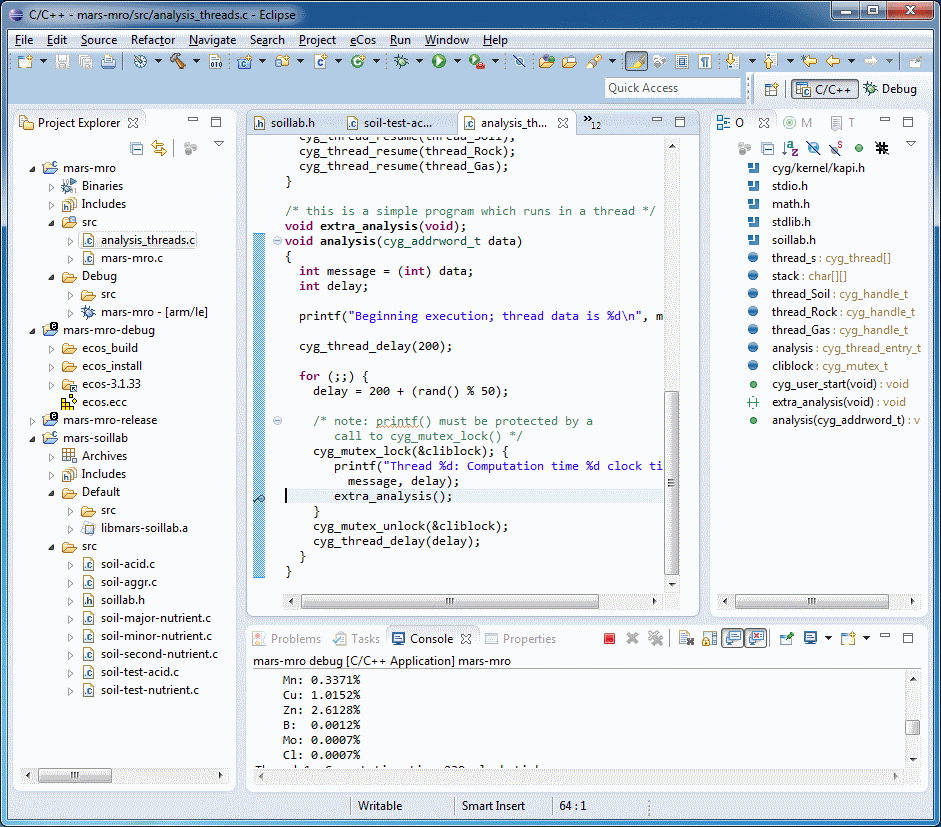This screenshot has height=827, width=941.
Task: Toggle Hide Fields filter in Outline
Action: click(811, 148)
